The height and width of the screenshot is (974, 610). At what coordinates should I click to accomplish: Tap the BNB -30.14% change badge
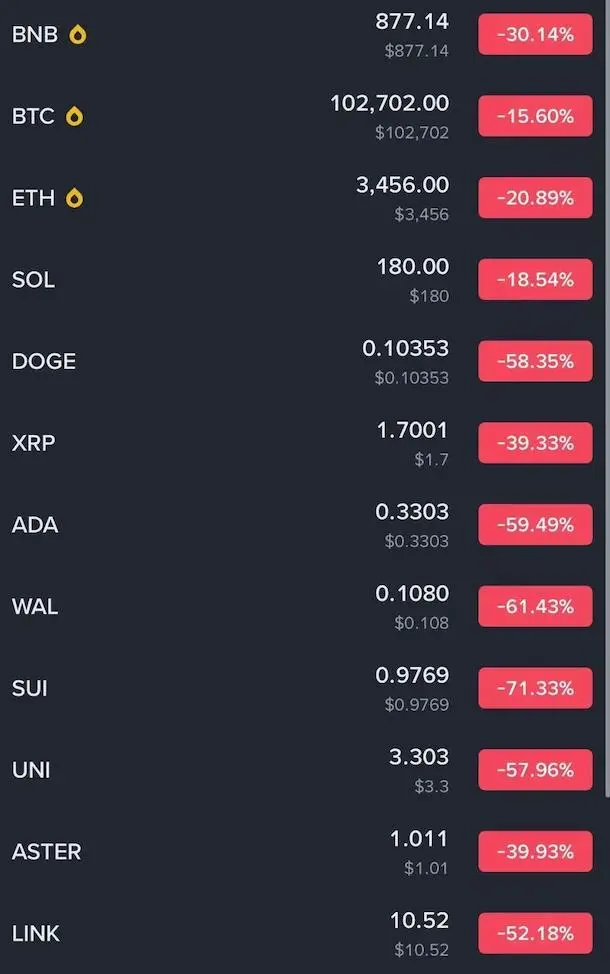(535, 35)
